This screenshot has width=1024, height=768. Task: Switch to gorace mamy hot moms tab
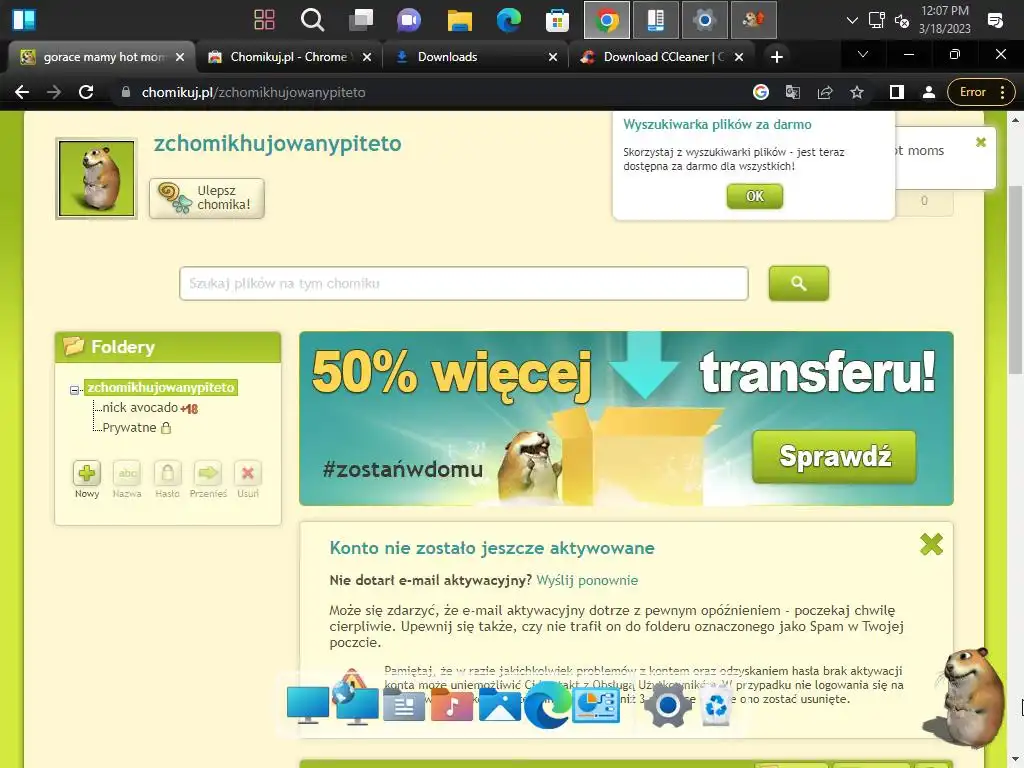pos(101,57)
